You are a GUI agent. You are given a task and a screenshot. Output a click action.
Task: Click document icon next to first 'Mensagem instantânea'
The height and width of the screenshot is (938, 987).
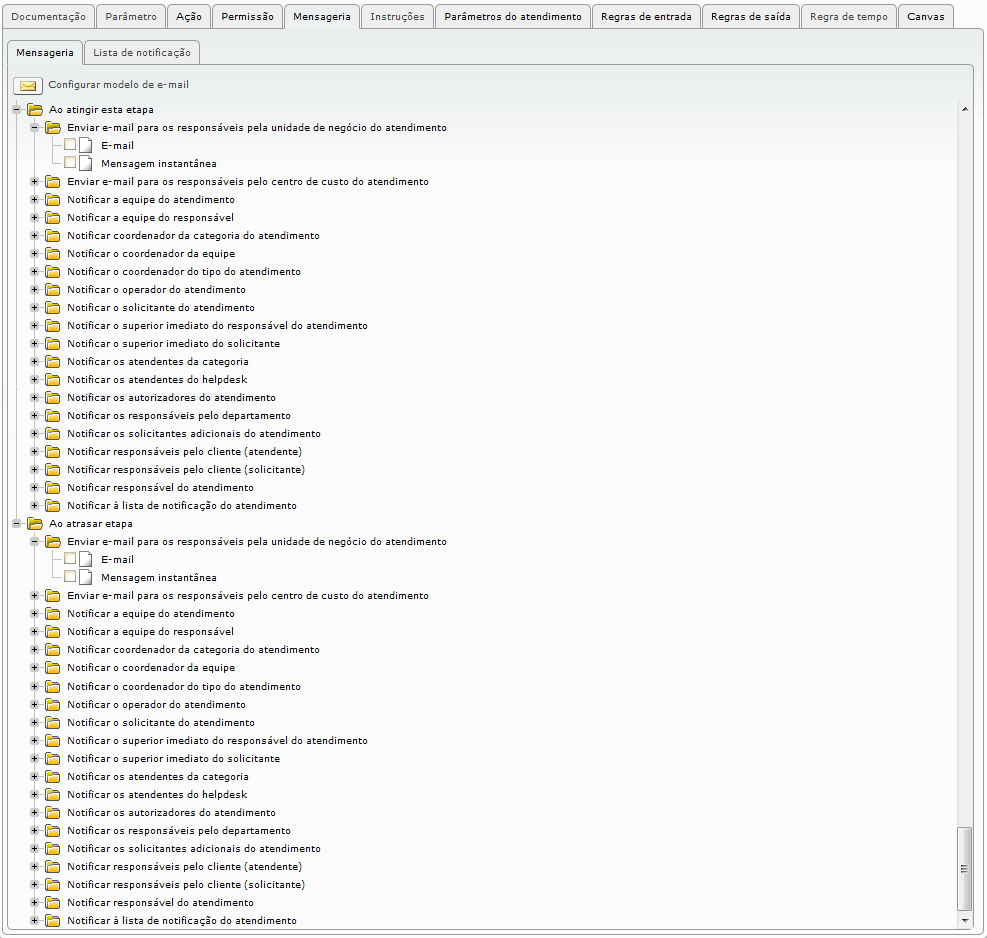(x=86, y=164)
